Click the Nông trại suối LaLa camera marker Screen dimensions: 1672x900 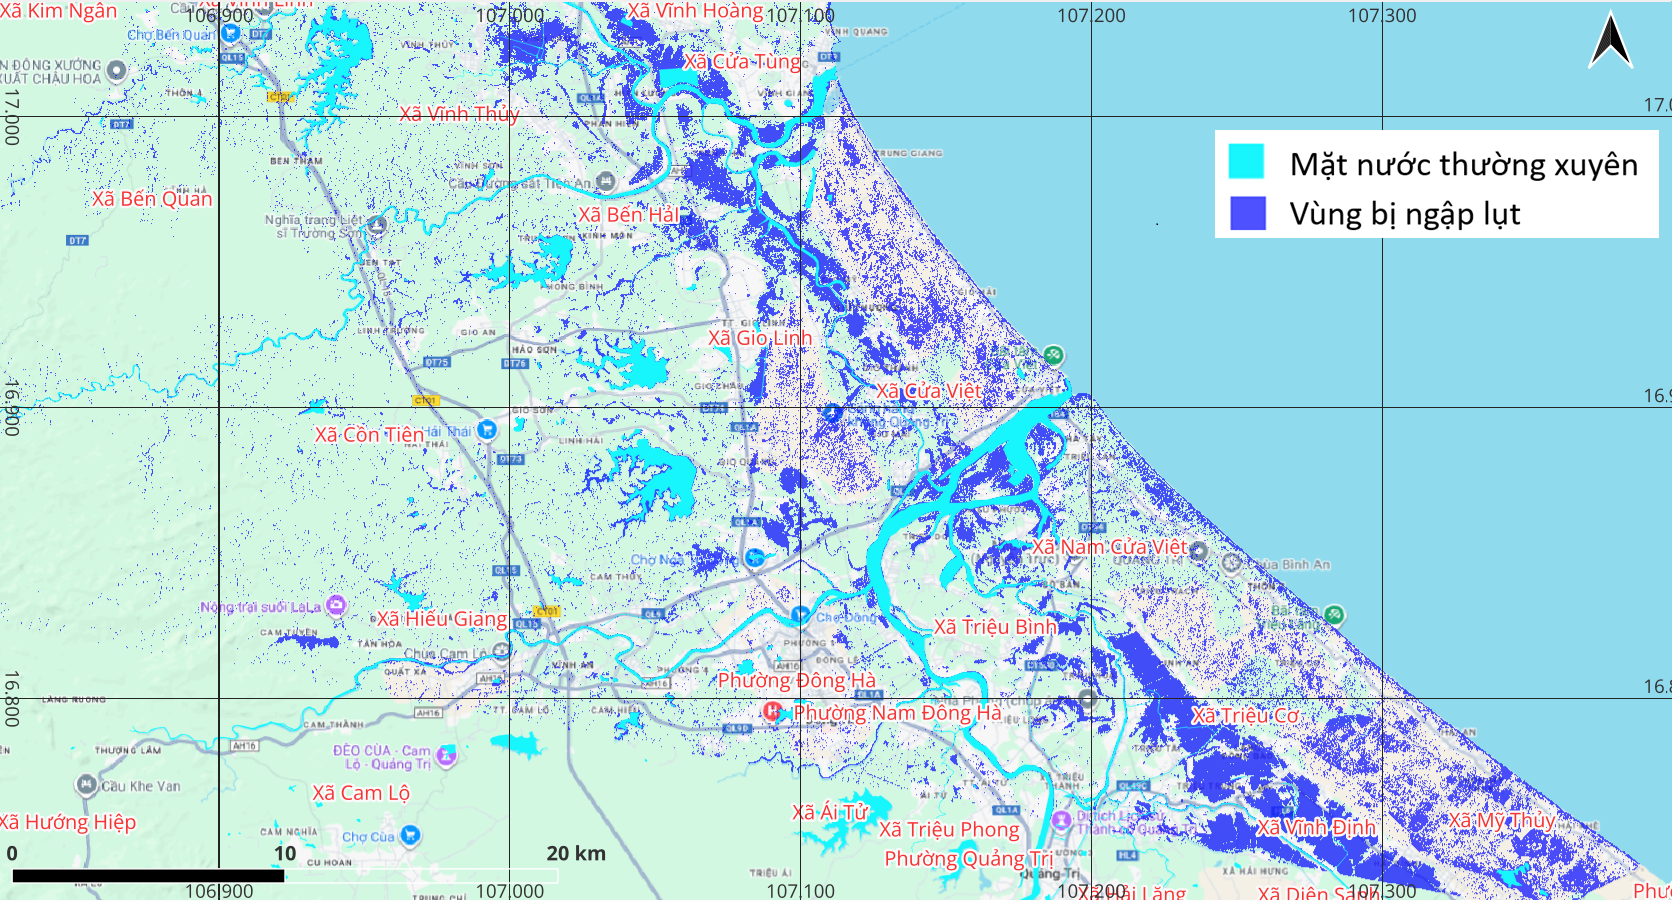click(336, 605)
